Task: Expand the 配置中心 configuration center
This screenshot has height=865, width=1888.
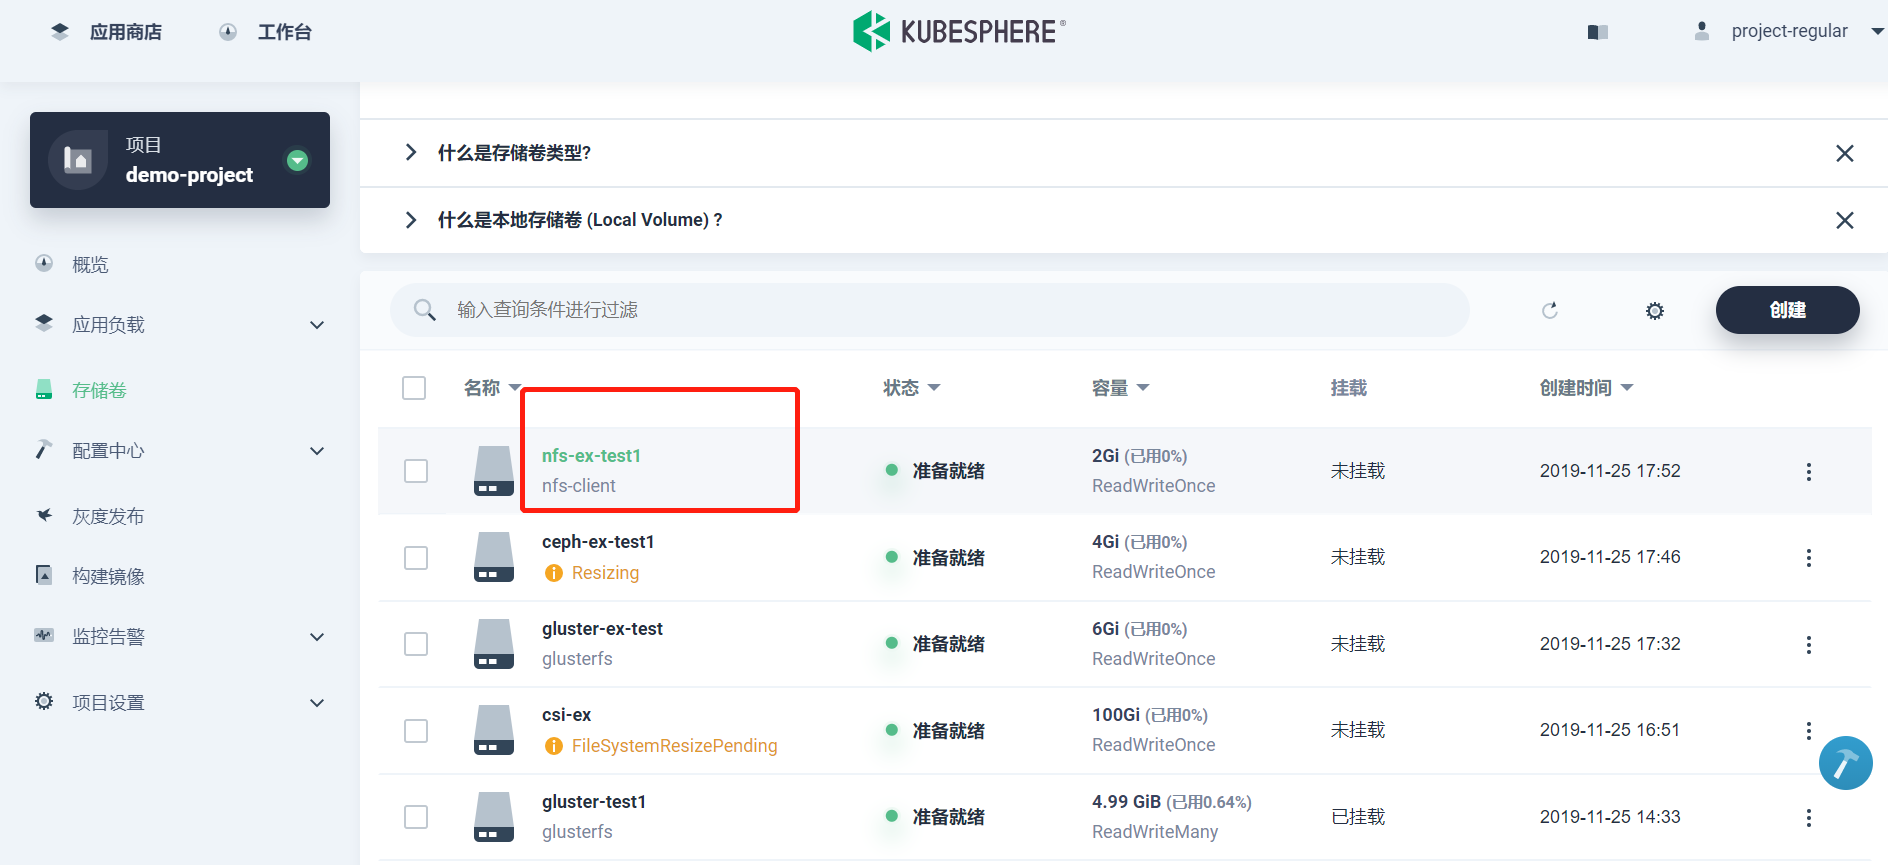Action: [x=180, y=451]
